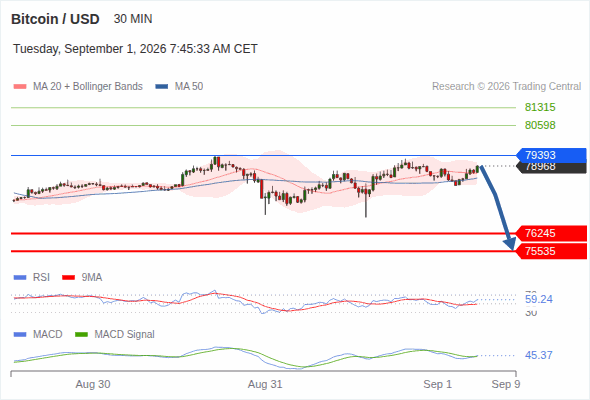
Task: Click the Sep 1 date axis label
Action: point(437,385)
